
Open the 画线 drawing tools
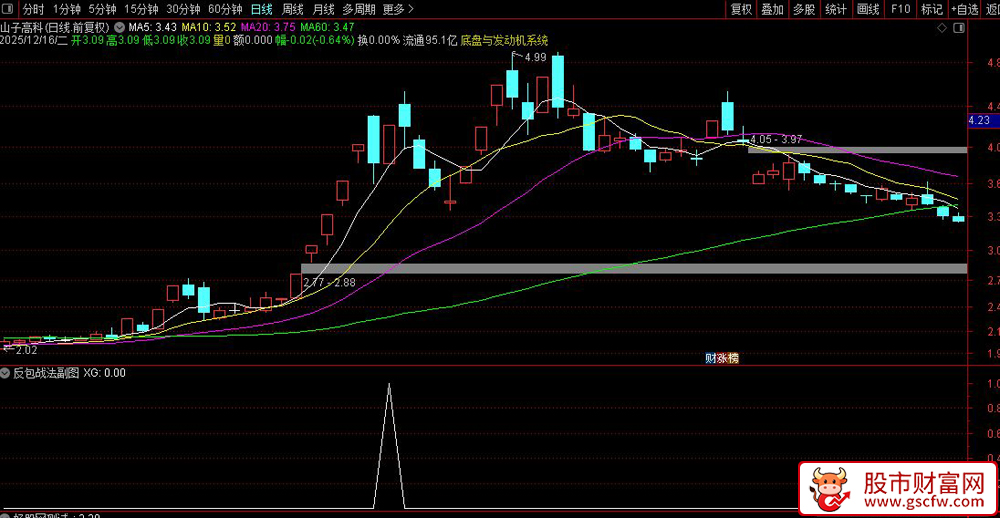[869, 9]
